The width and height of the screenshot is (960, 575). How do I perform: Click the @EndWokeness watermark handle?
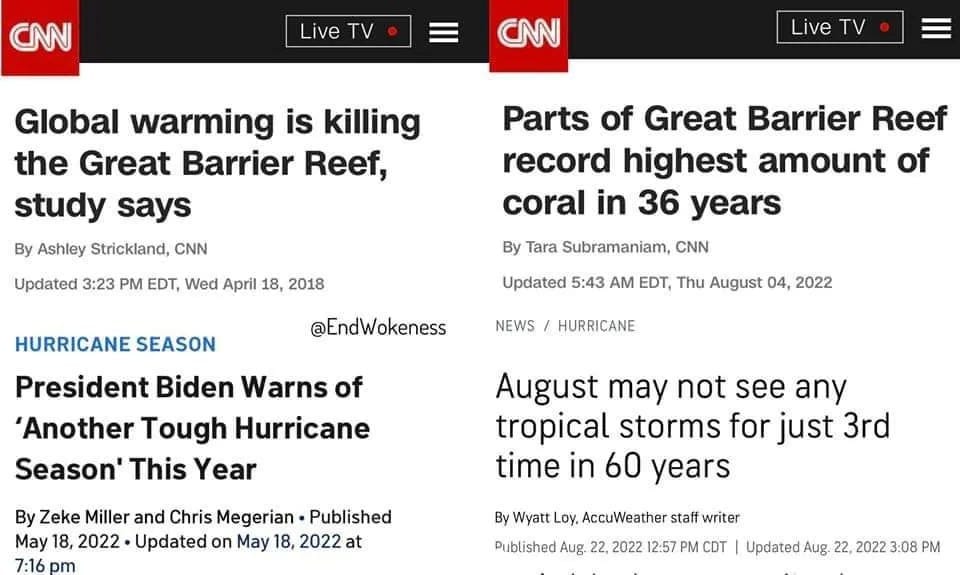378,328
